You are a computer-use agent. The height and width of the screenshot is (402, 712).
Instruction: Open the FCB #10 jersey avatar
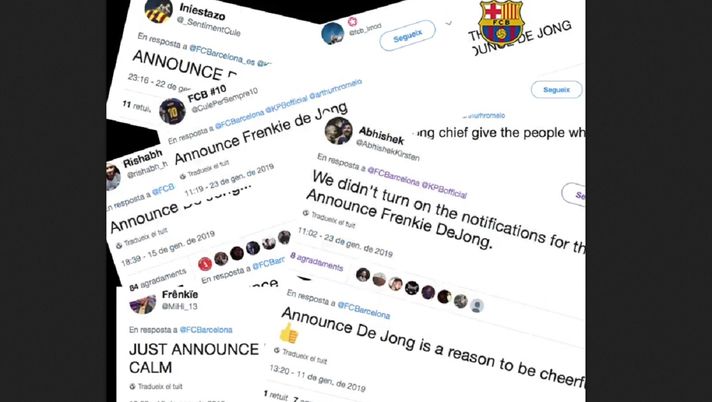click(172, 111)
